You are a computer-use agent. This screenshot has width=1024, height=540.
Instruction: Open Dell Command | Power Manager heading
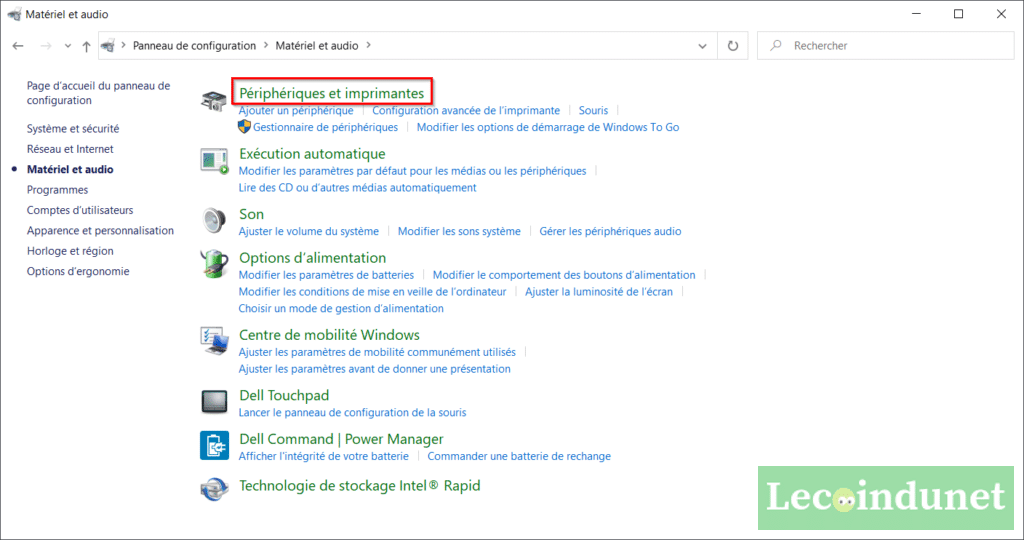(x=341, y=439)
